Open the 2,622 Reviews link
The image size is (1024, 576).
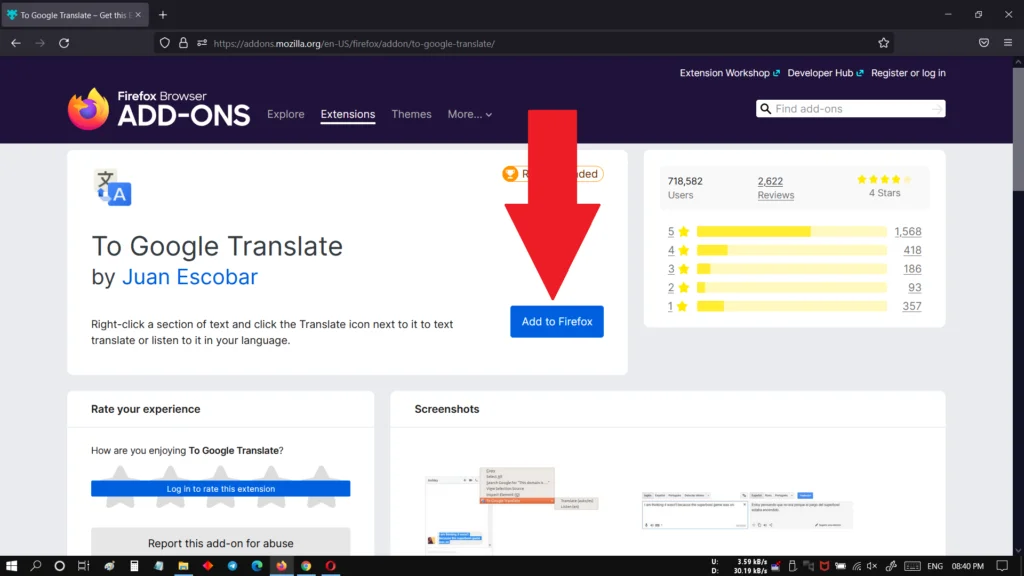click(x=775, y=188)
